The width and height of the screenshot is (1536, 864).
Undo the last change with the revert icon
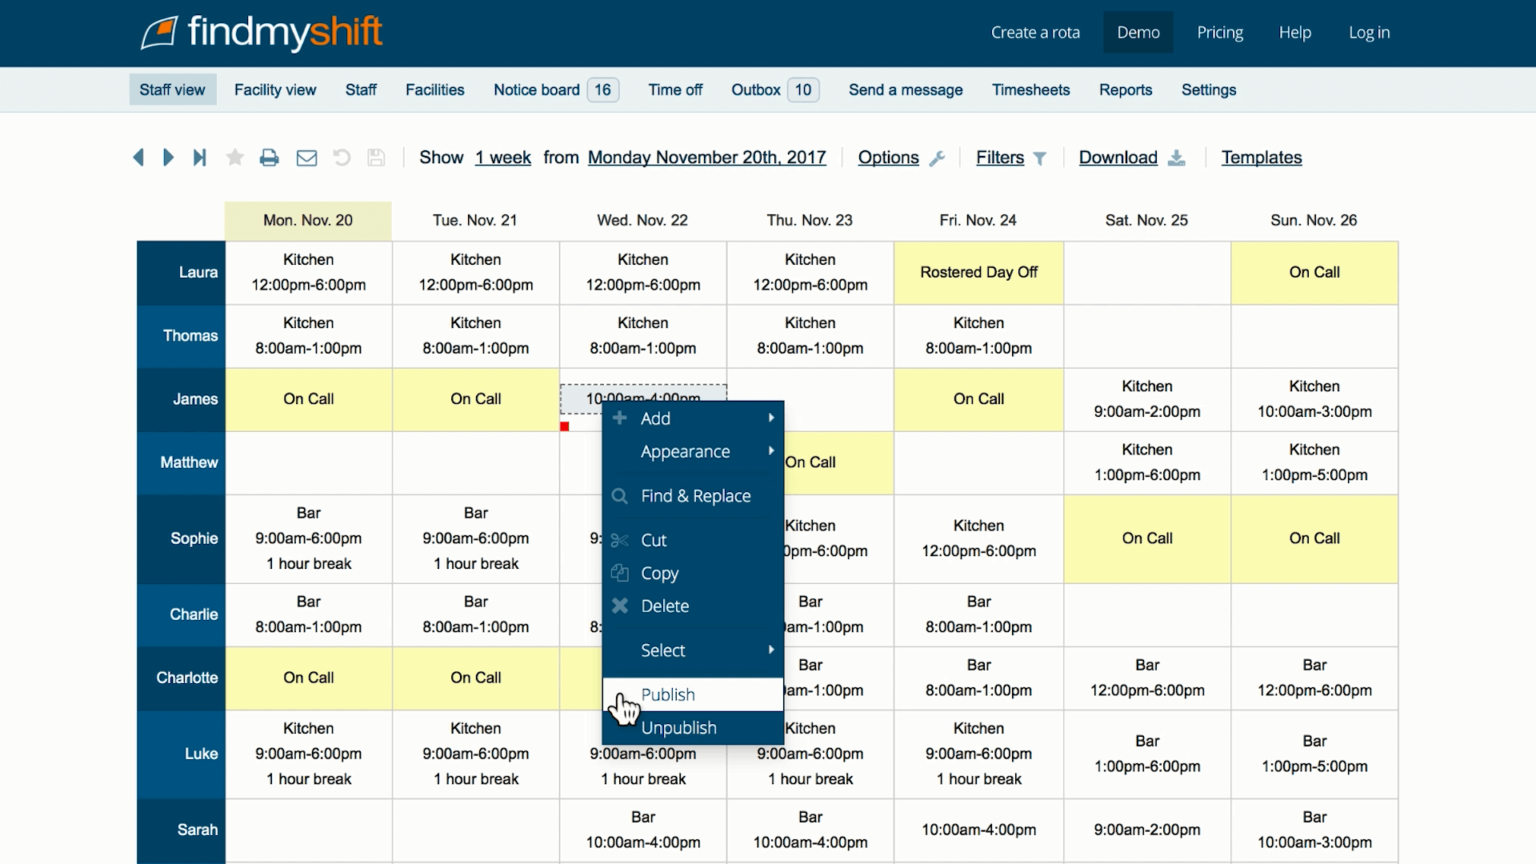point(341,157)
